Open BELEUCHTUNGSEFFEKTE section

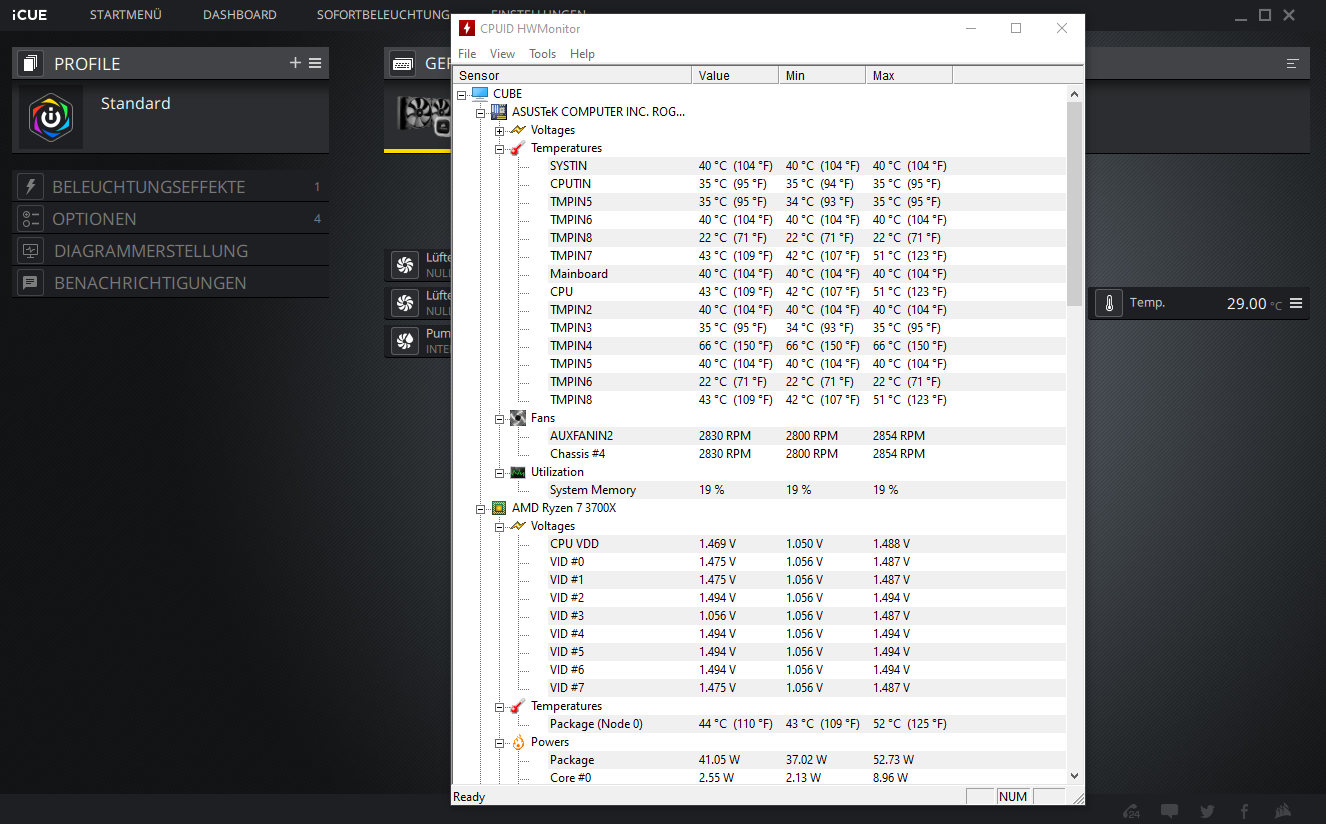(171, 187)
